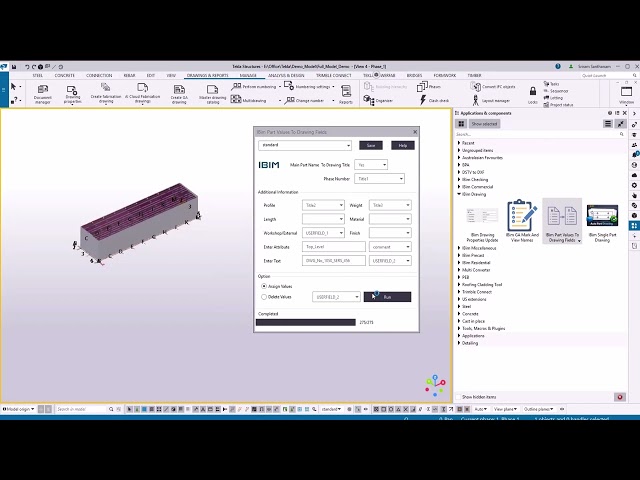
Task: Click the undo icon in title bar
Action: [27, 67]
